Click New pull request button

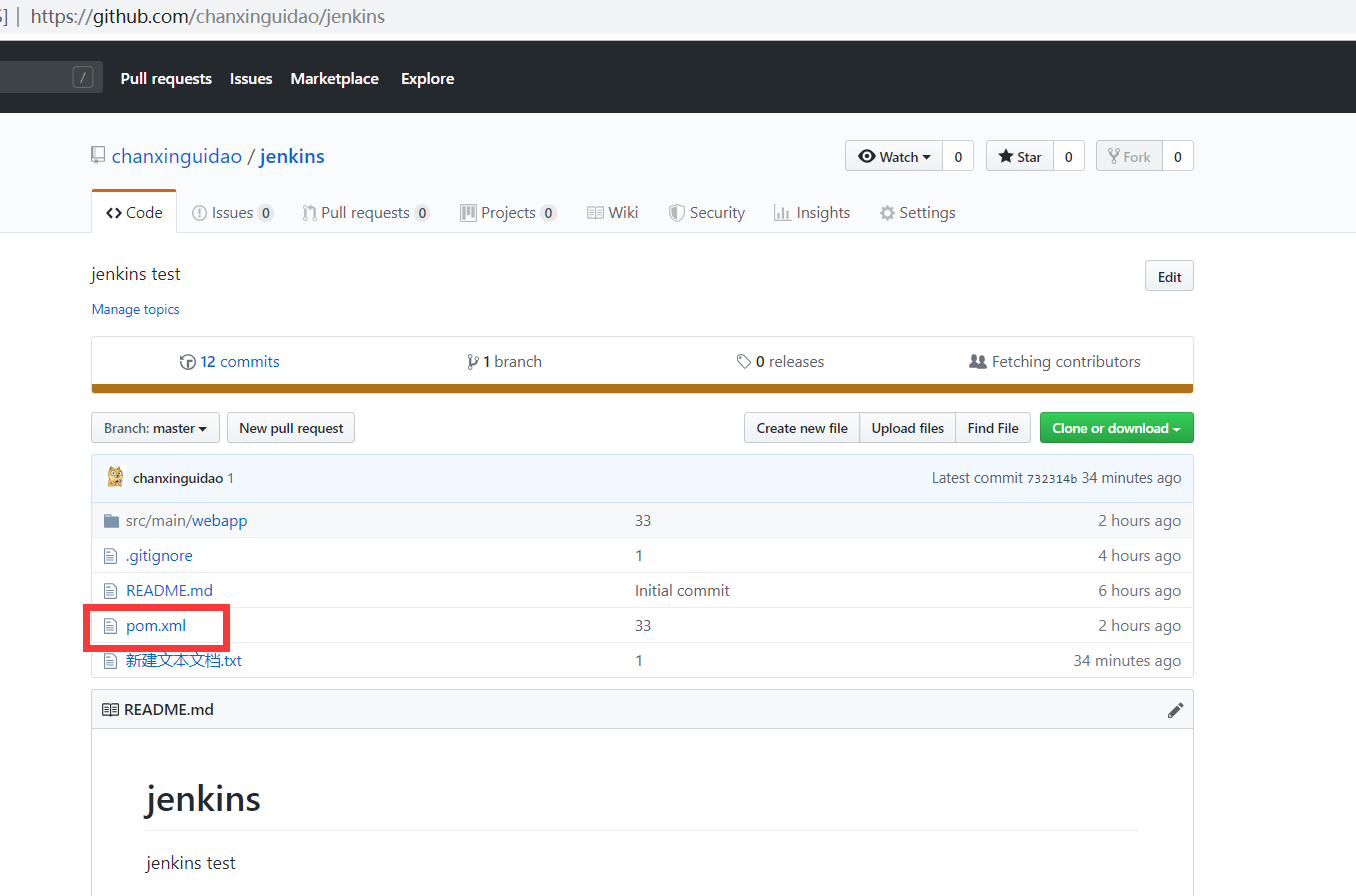(291, 428)
